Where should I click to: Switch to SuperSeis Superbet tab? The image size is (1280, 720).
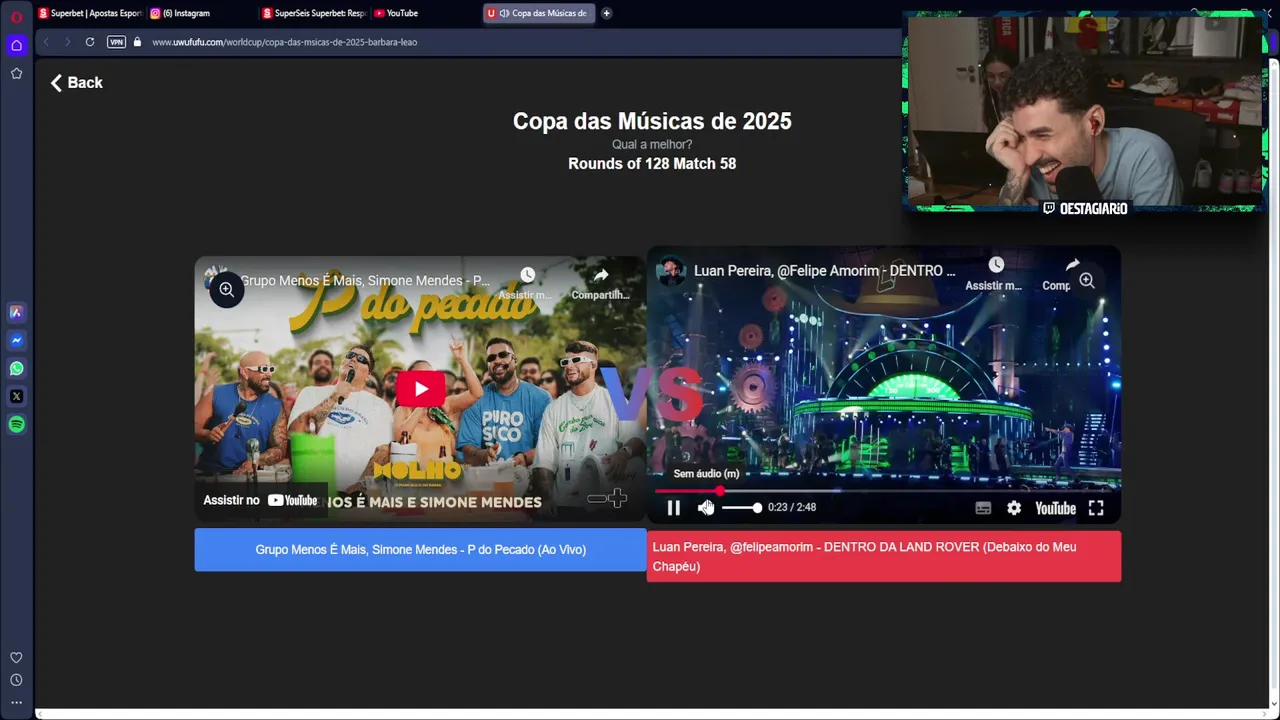coord(314,13)
